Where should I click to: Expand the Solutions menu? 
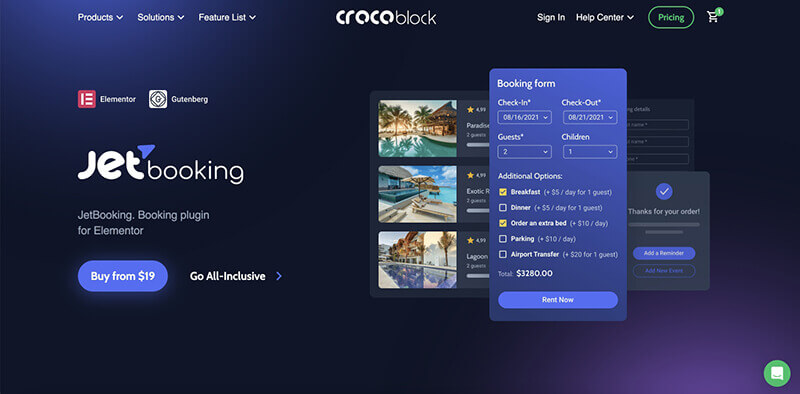pyautogui.click(x=161, y=17)
